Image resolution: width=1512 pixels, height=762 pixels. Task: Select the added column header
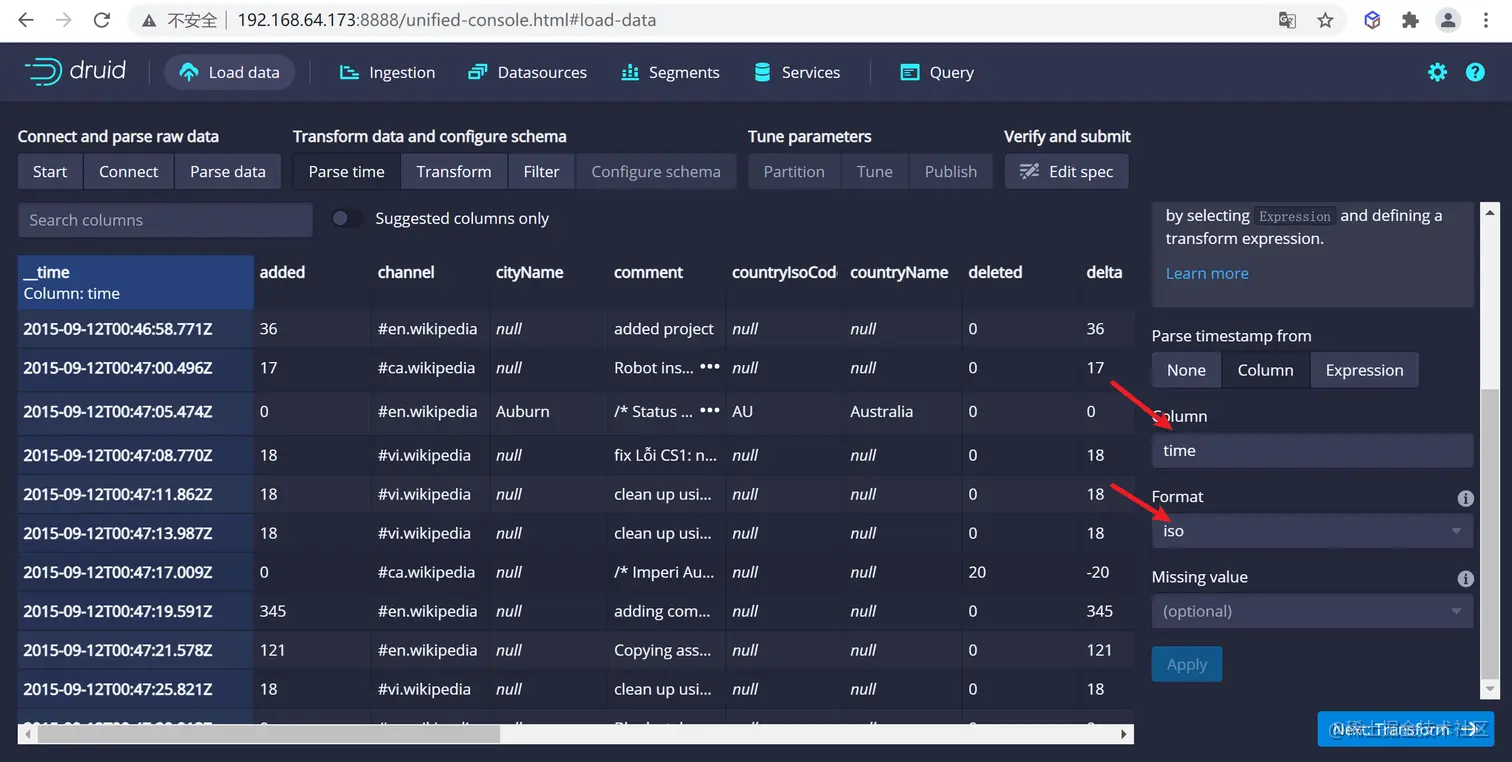pos(313,282)
